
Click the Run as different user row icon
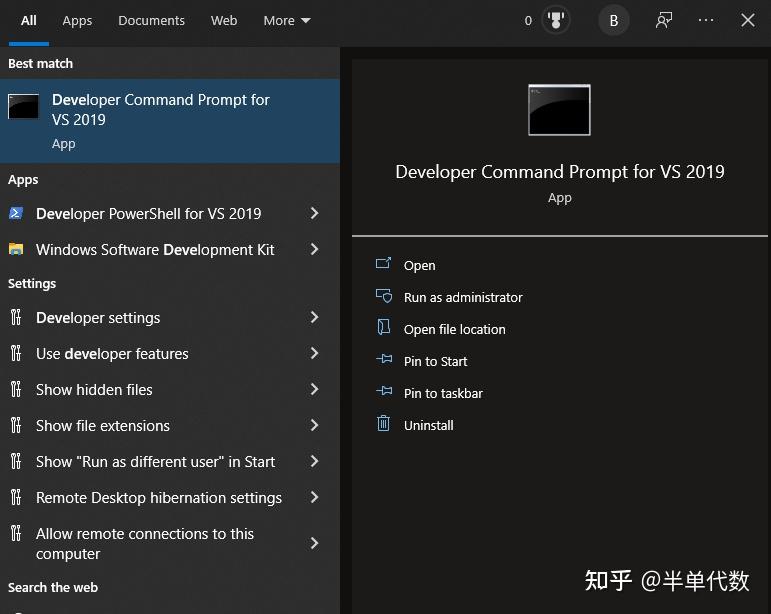click(x=16, y=461)
